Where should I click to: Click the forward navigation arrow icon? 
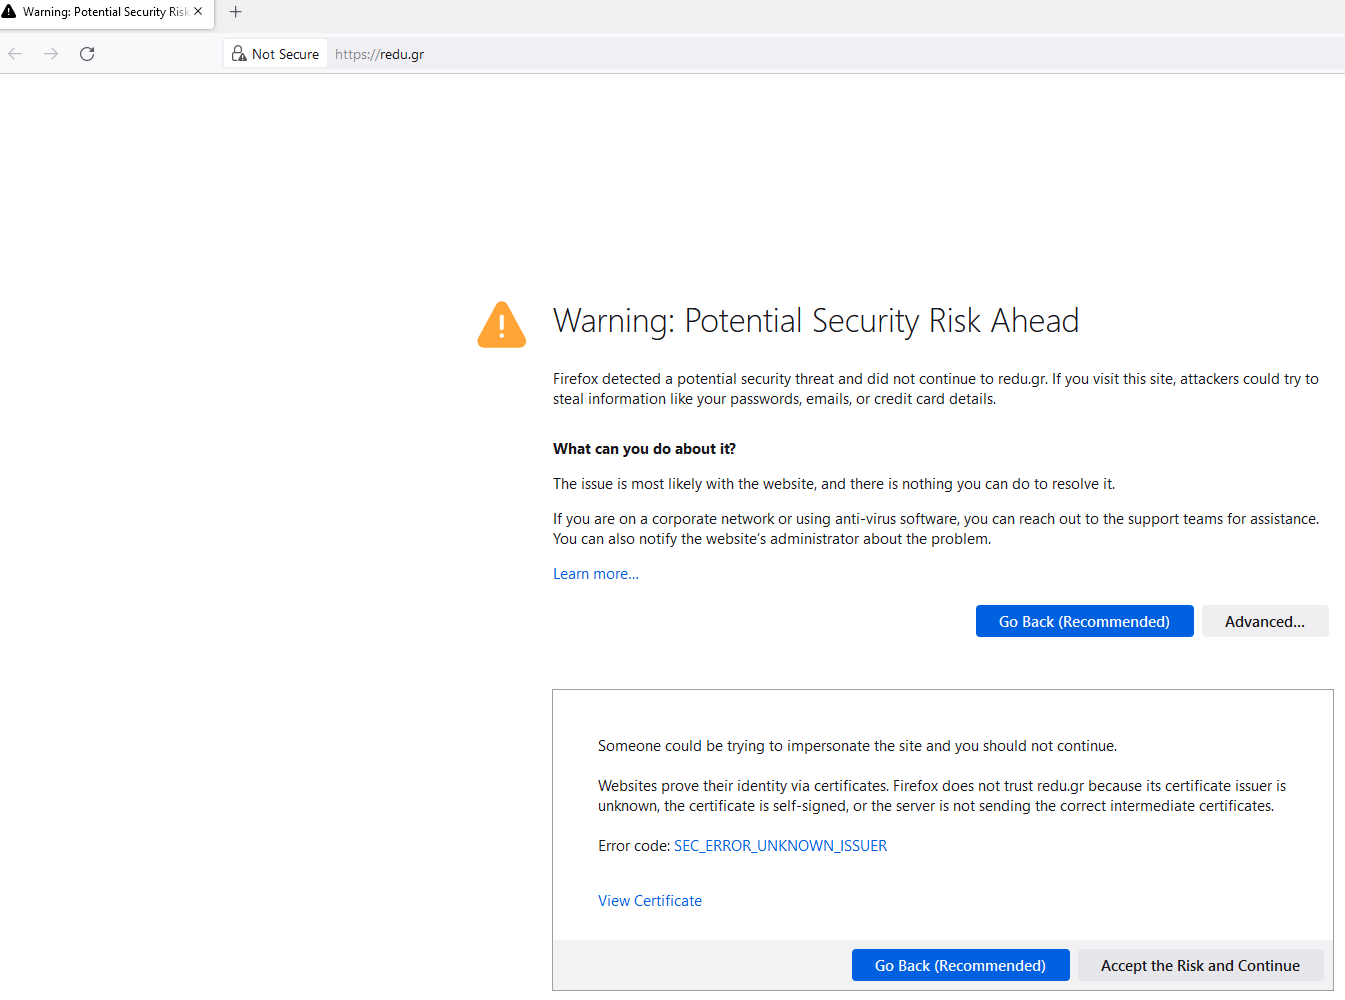tap(51, 54)
